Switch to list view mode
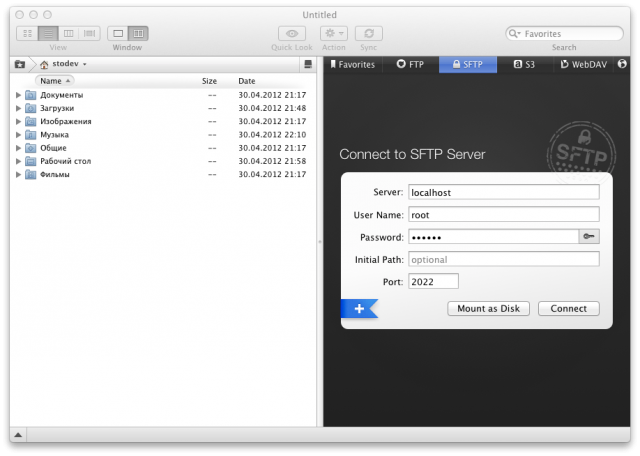 (48, 33)
